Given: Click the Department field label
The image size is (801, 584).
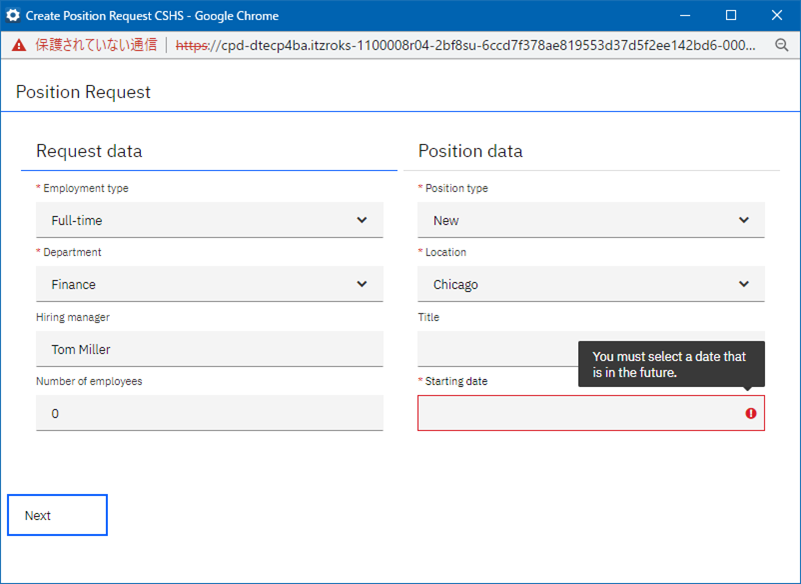Looking at the screenshot, I should click(72, 252).
